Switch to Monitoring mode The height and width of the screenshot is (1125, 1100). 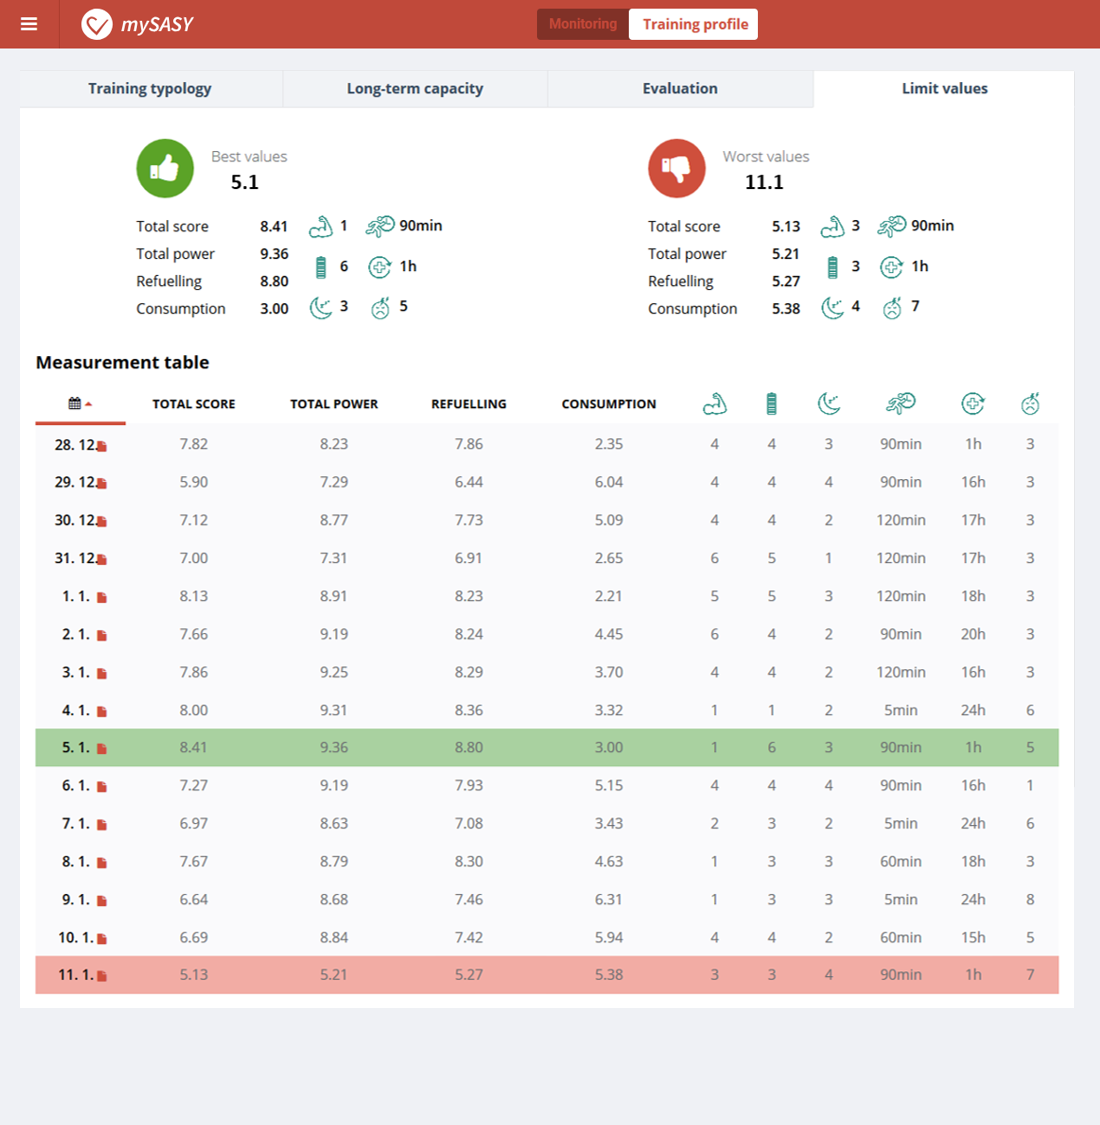[x=583, y=24]
